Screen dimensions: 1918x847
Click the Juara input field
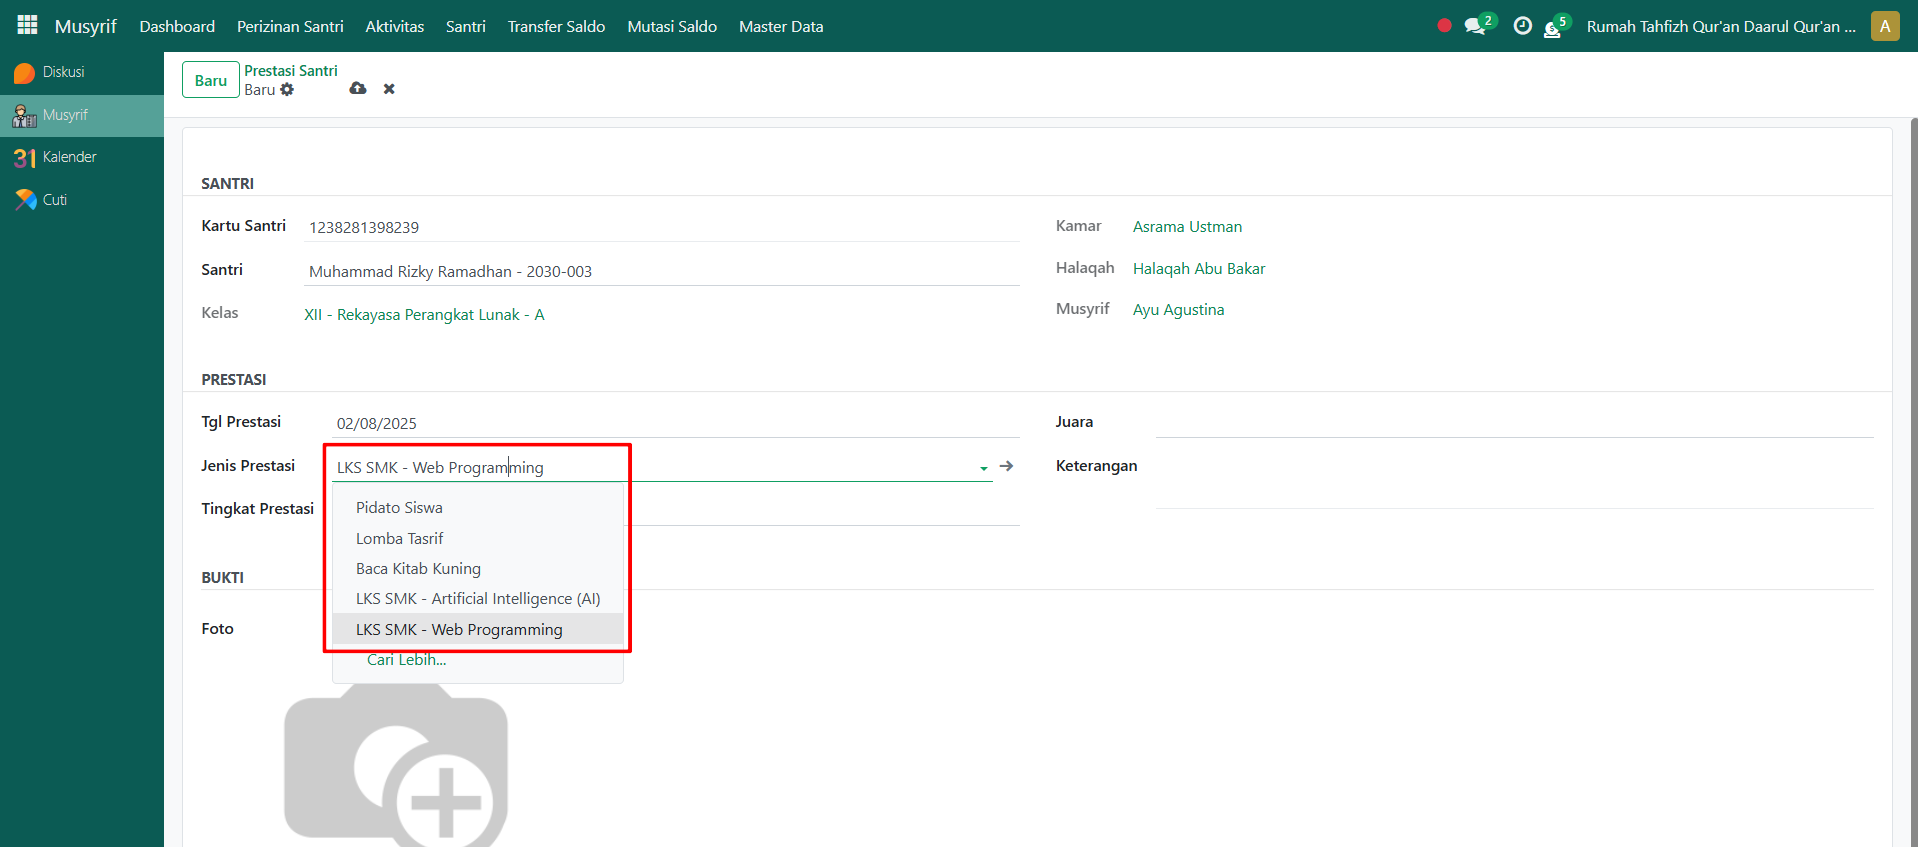[x=1514, y=423]
